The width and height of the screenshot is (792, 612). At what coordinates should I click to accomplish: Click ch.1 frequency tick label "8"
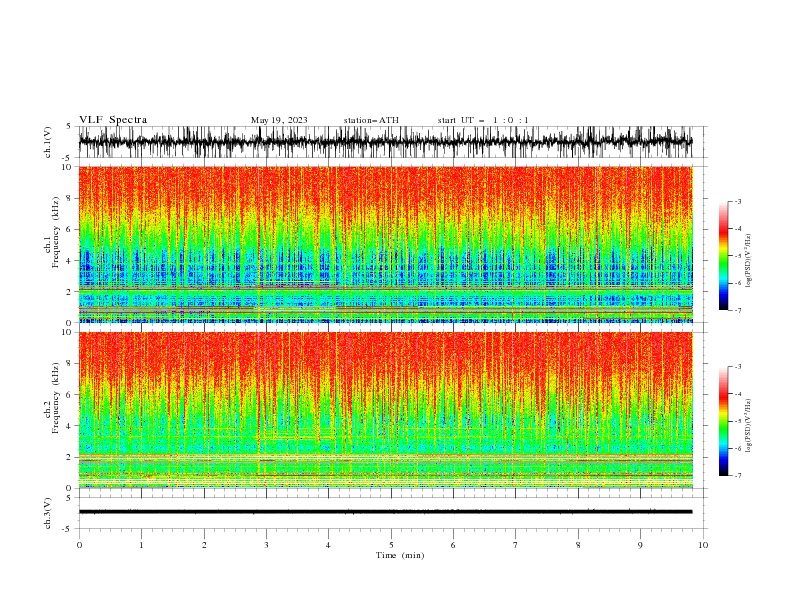click(69, 198)
